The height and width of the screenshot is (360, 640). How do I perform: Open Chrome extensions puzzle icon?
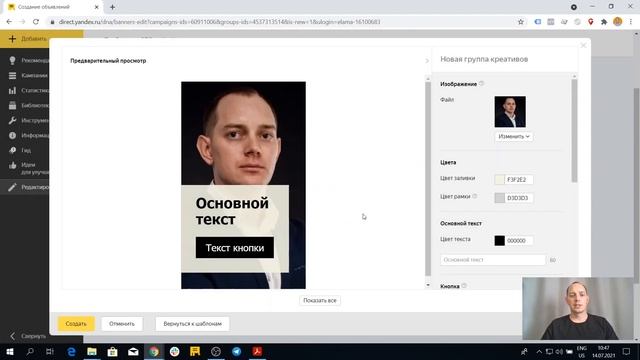point(604,22)
